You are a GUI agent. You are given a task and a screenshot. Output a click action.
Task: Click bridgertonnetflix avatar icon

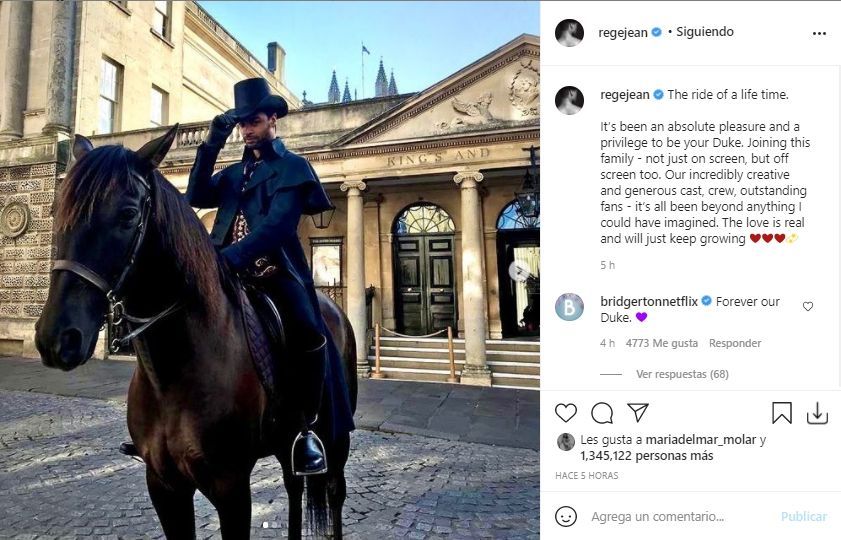[569, 307]
